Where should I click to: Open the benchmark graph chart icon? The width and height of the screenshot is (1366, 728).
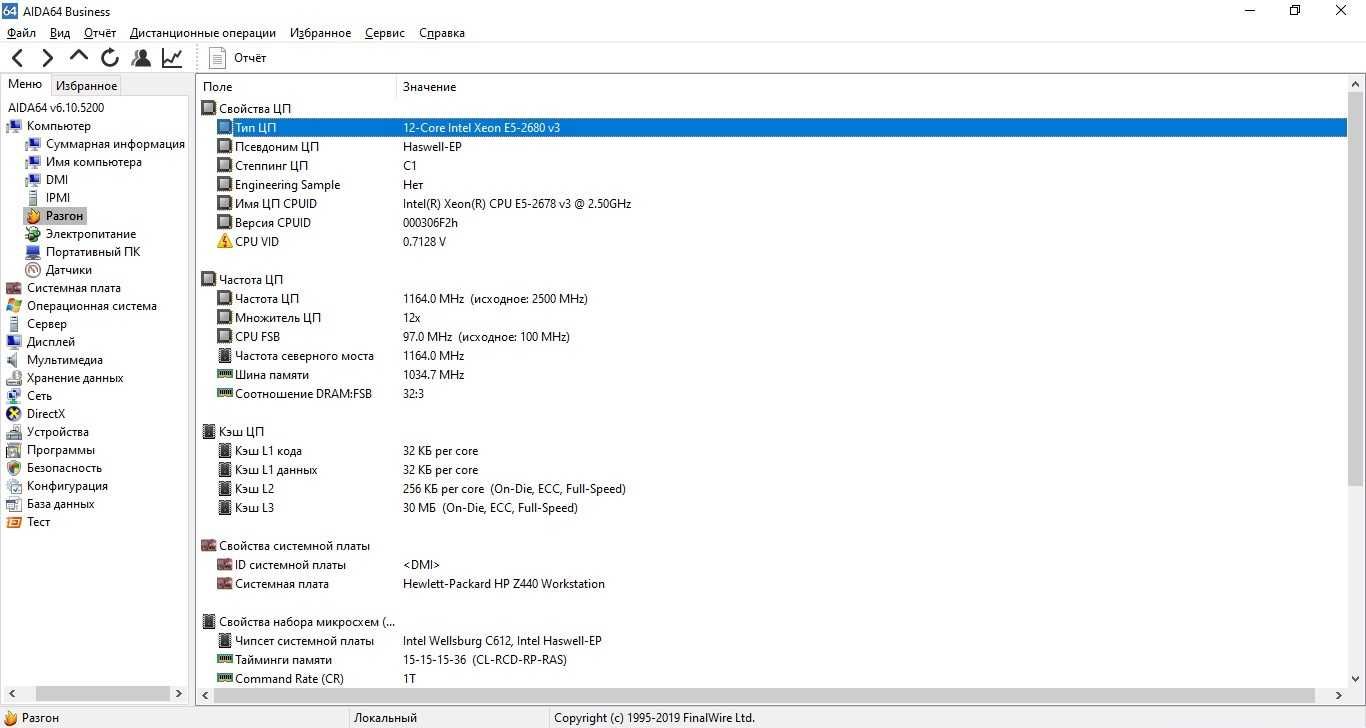pyautogui.click(x=172, y=58)
